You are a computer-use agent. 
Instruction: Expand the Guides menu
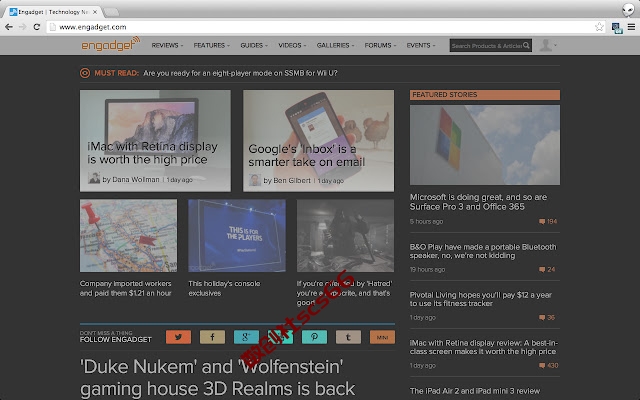click(254, 45)
